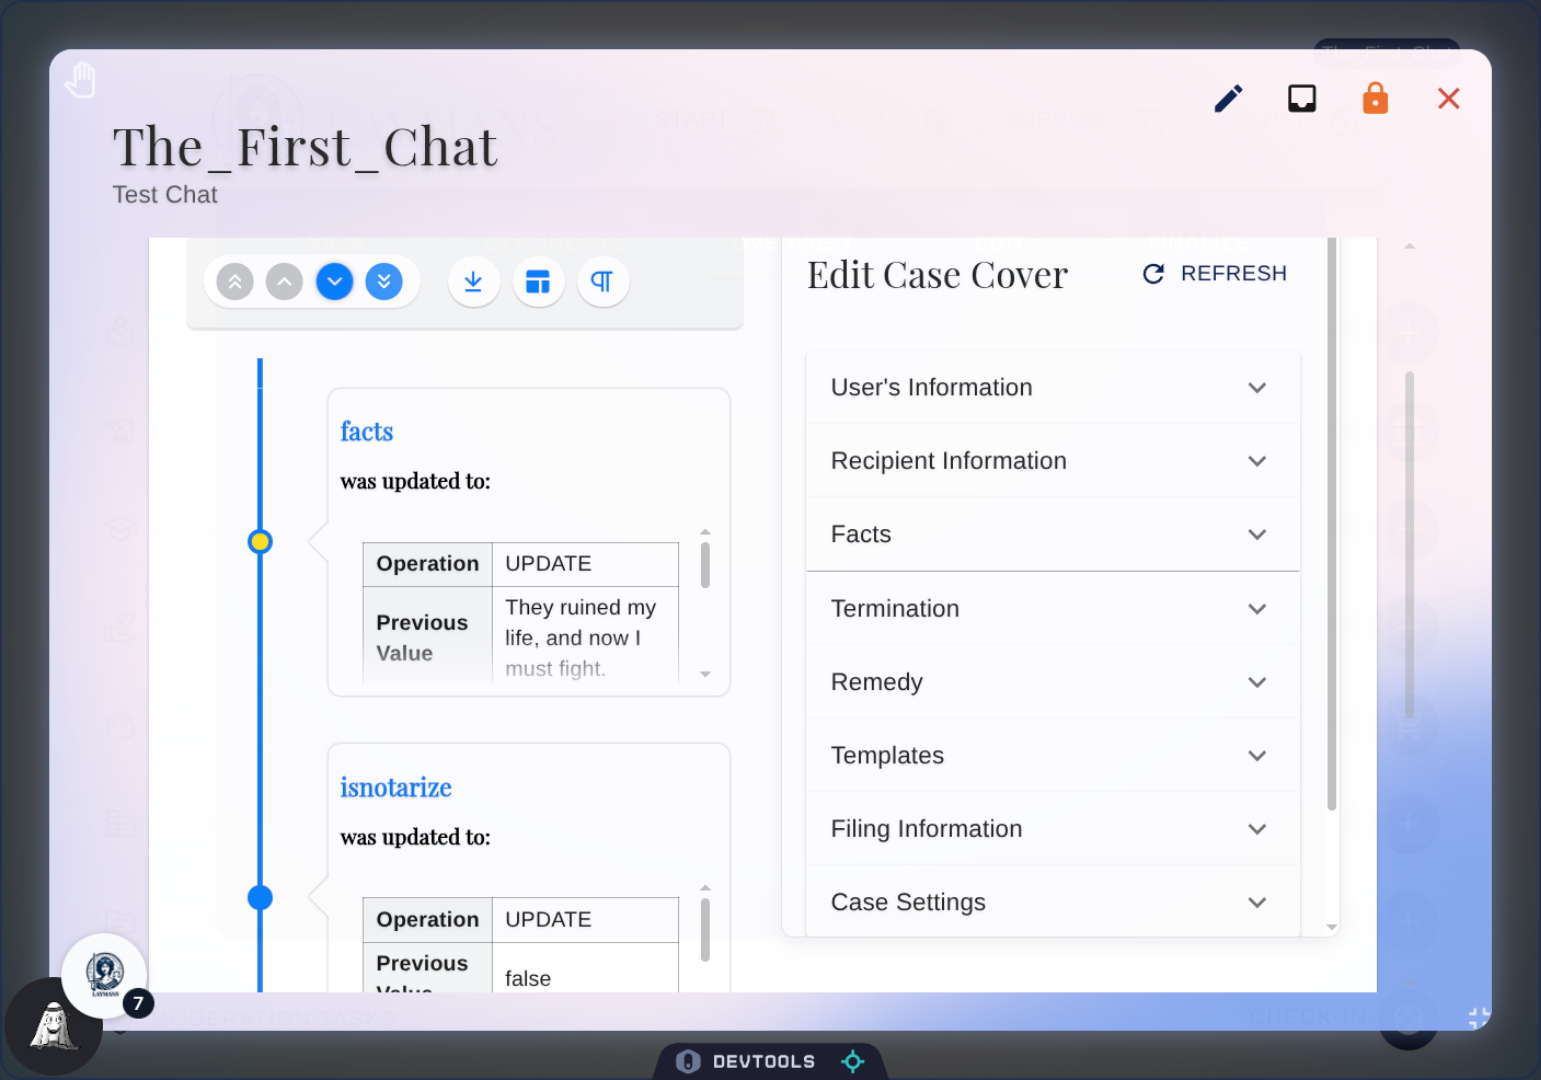Click the single chevron-down navigation icon
Image resolution: width=1541 pixels, height=1080 pixels.
334,282
